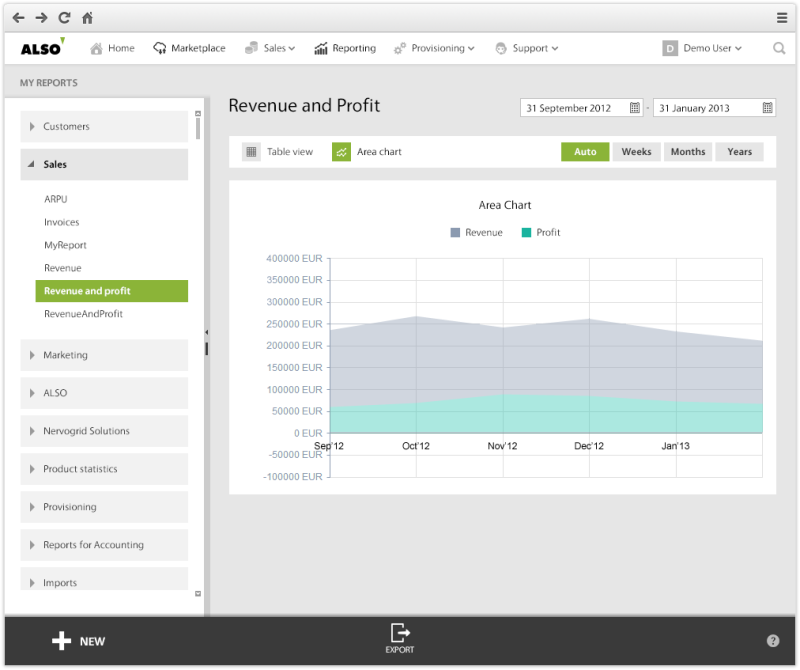Click the help question mark icon
The width and height of the screenshot is (800, 670).
tap(773, 641)
